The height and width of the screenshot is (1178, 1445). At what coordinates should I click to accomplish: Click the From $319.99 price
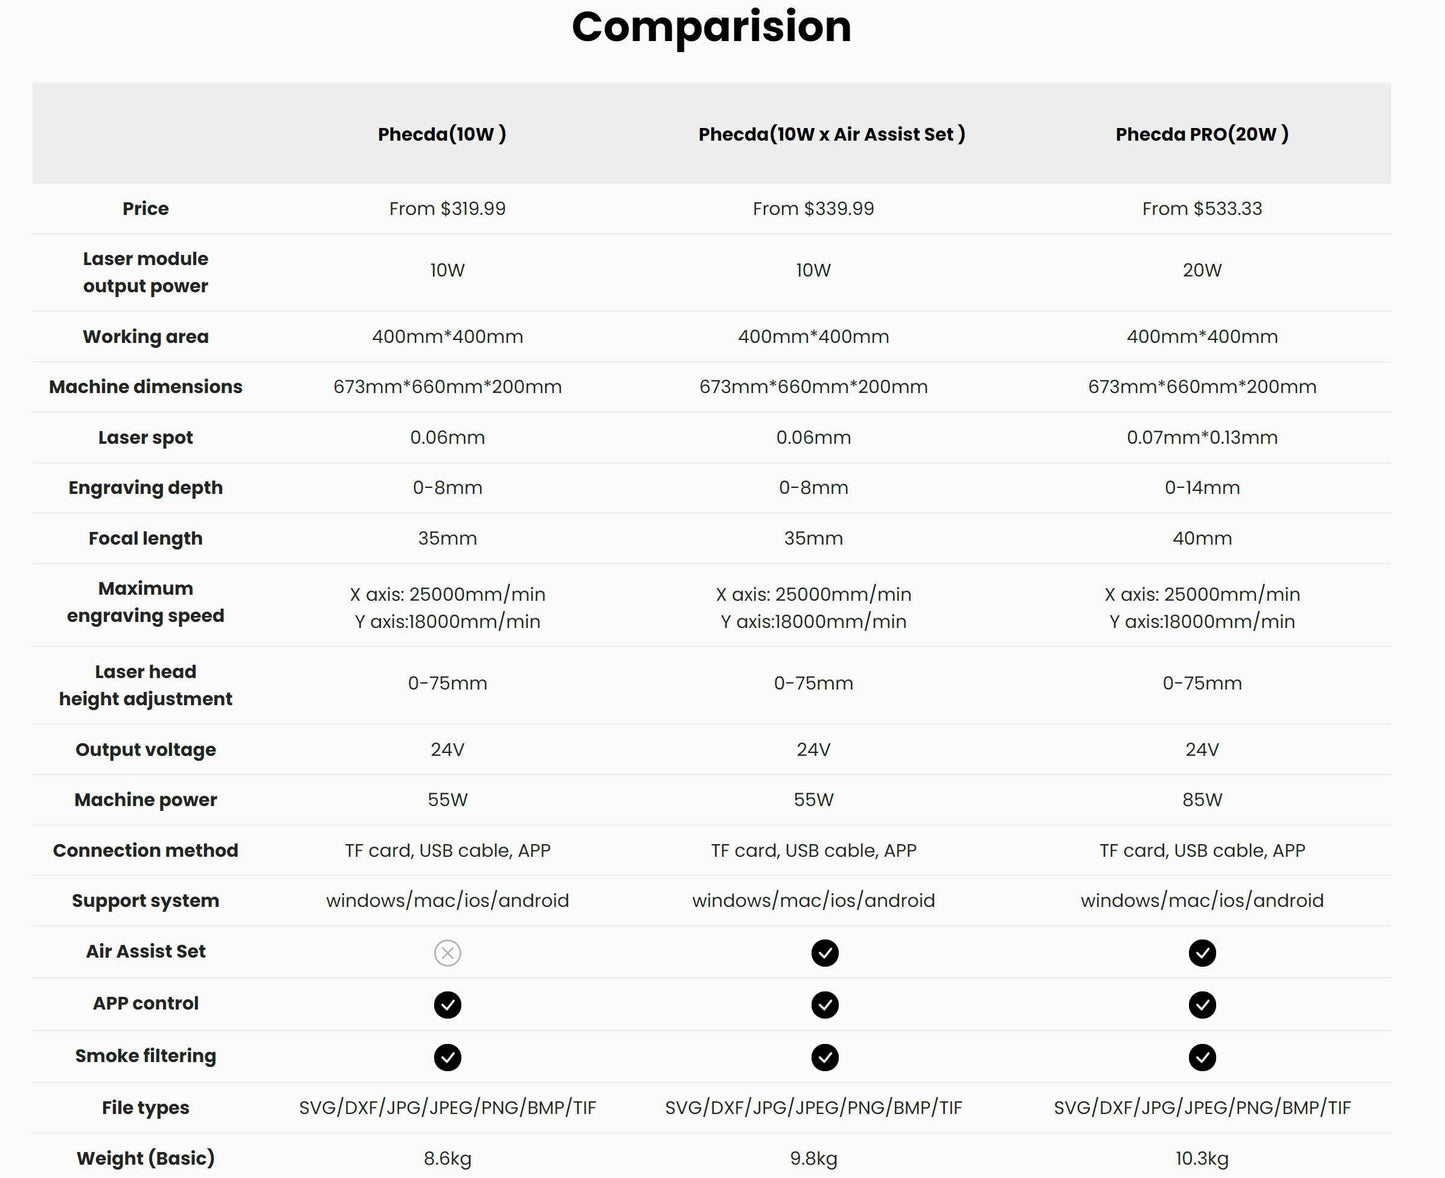click(x=447, y=209)
